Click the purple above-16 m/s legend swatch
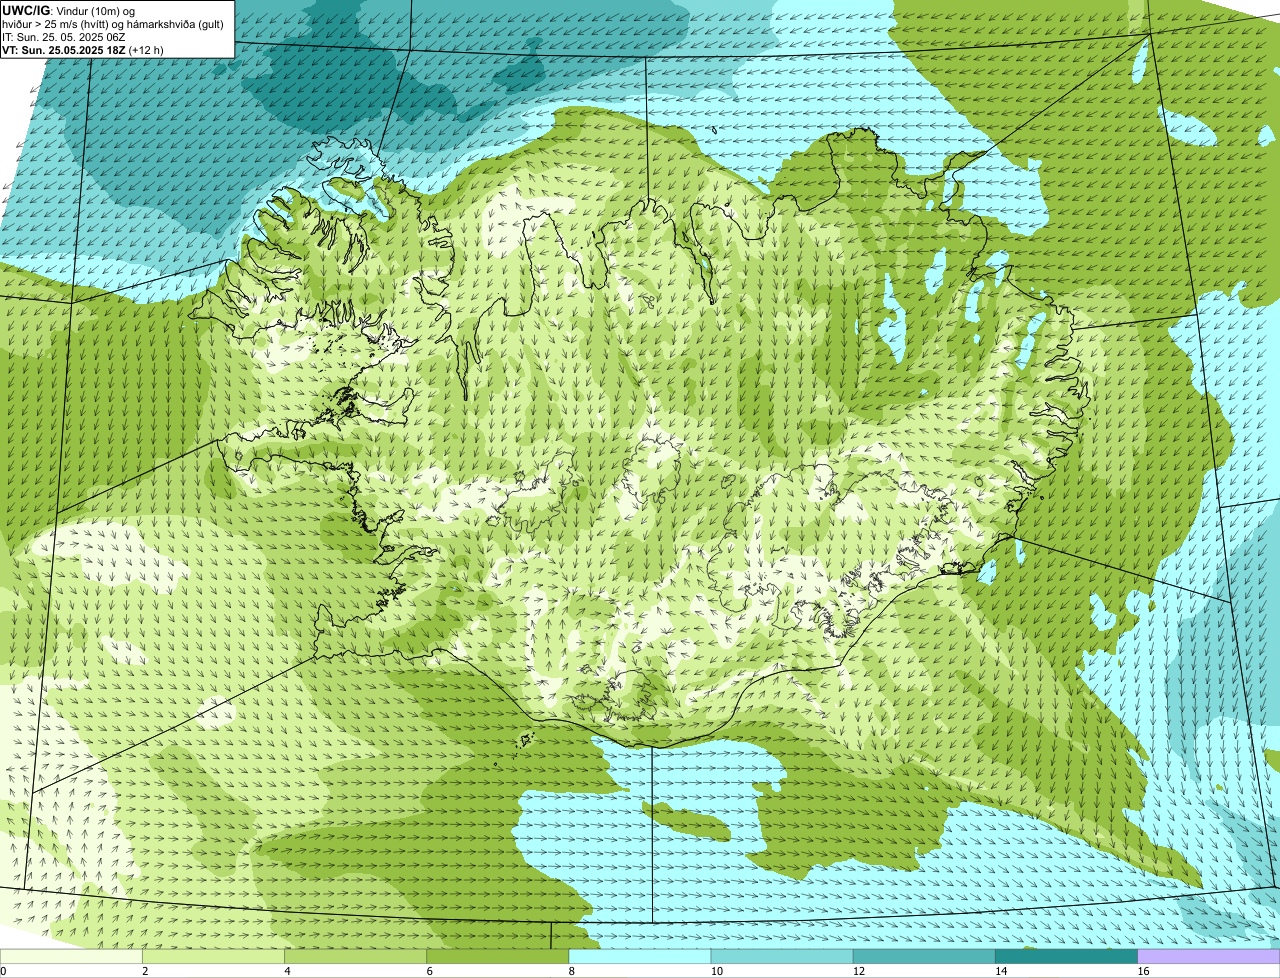 pyautogui.click(x=1209, y=957)
